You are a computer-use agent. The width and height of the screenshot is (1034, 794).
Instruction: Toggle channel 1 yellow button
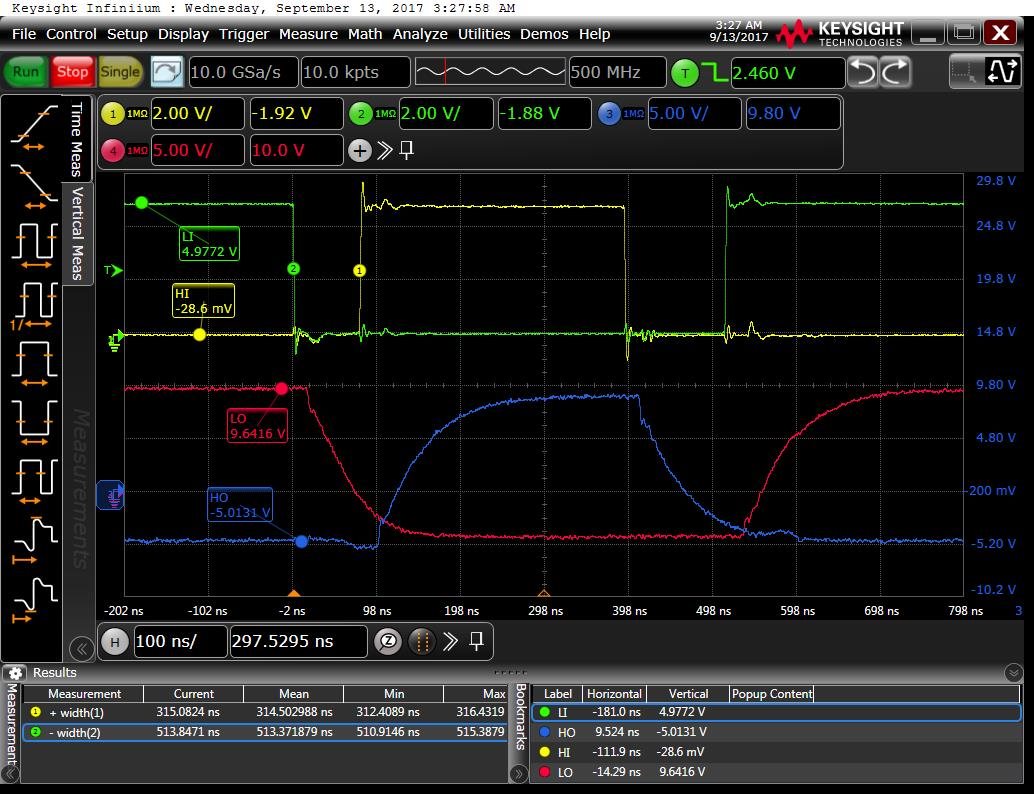click(113, 114)
